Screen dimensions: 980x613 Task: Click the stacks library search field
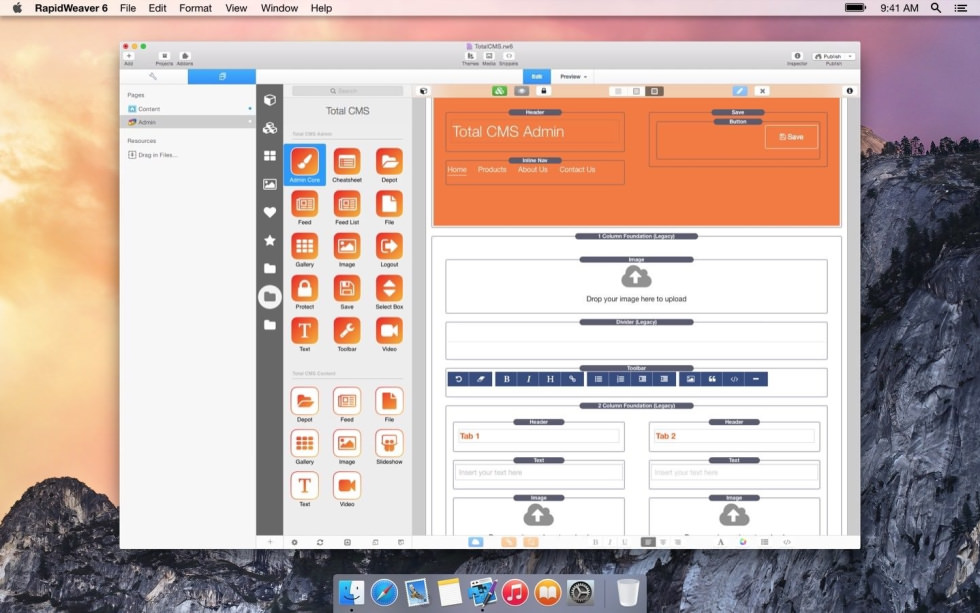pos(348,91)
